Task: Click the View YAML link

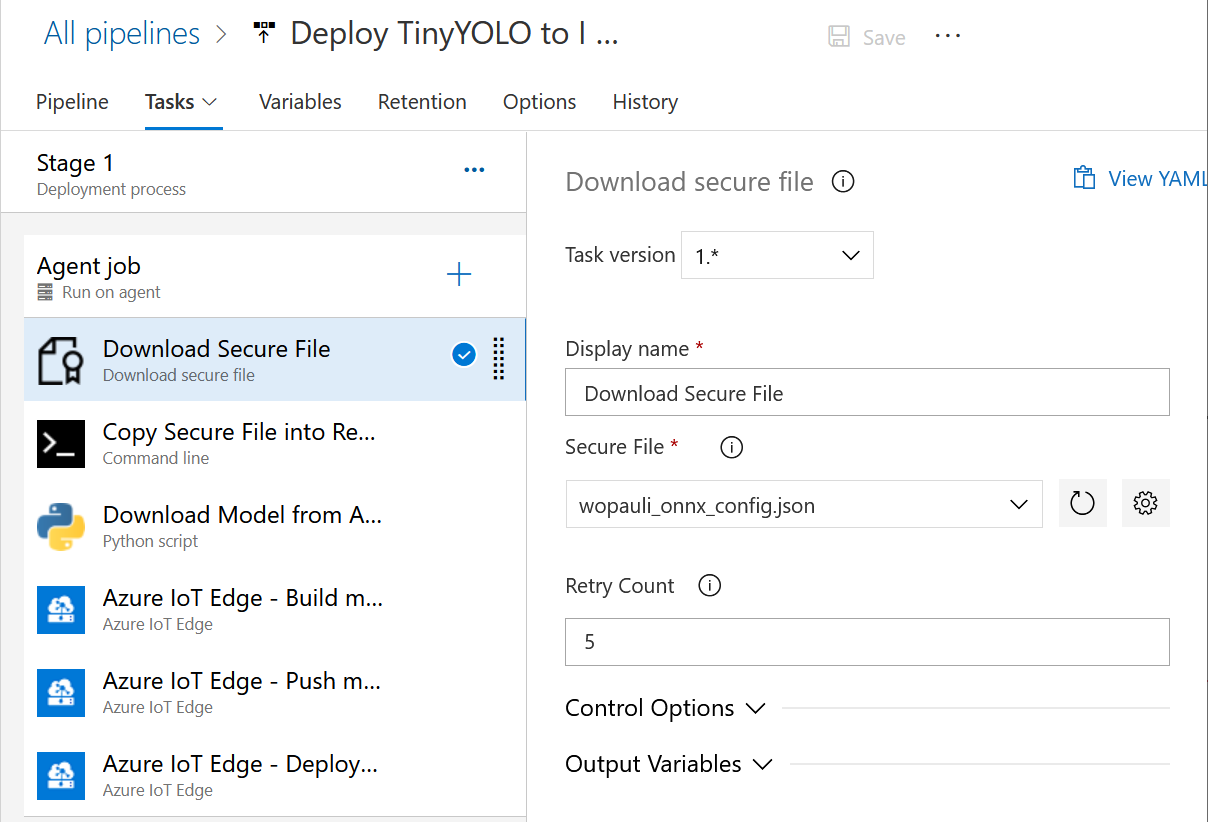Action: click(x=1140, y=179)
